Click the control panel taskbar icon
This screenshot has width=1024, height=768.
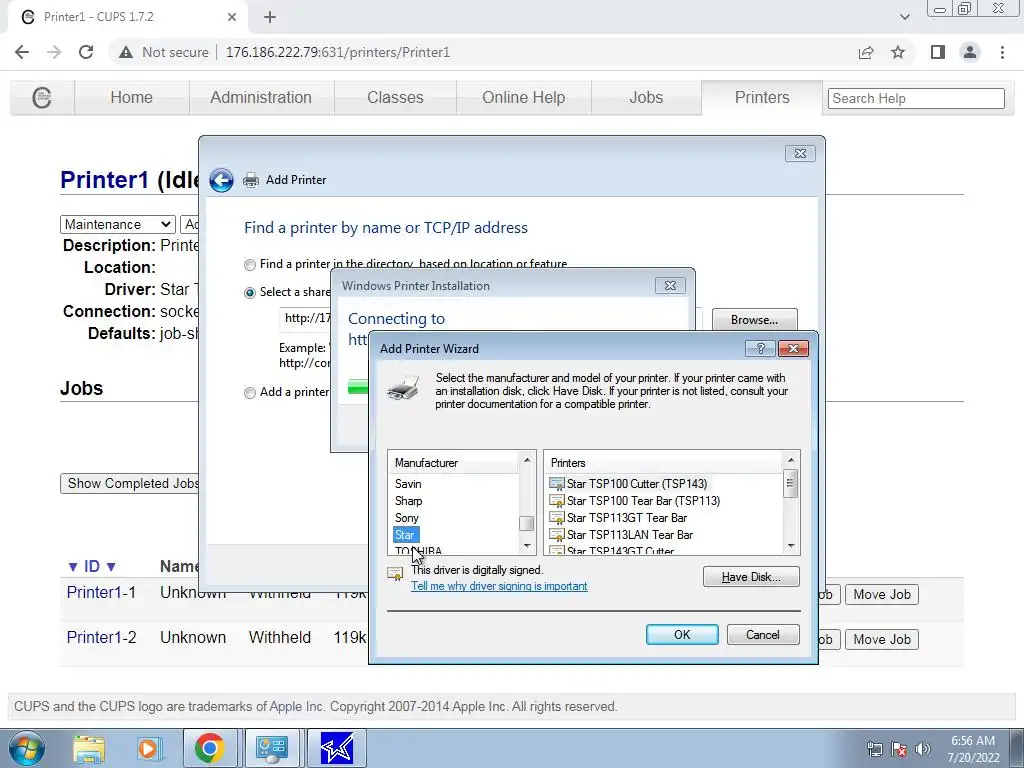tap(272, 748)
